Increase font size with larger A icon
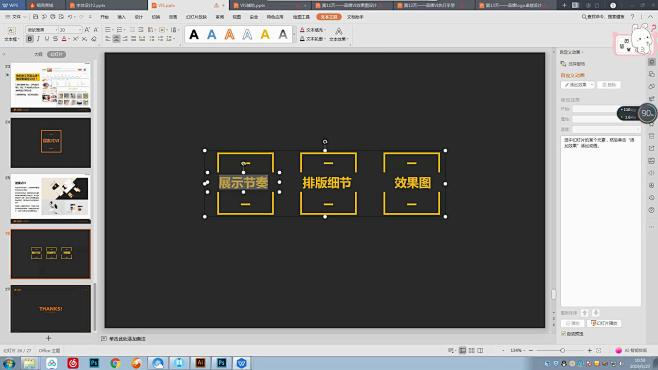Image resolution: width=658 pixels, height=370 pixels. pyautogui.click(x=87, y=30)
